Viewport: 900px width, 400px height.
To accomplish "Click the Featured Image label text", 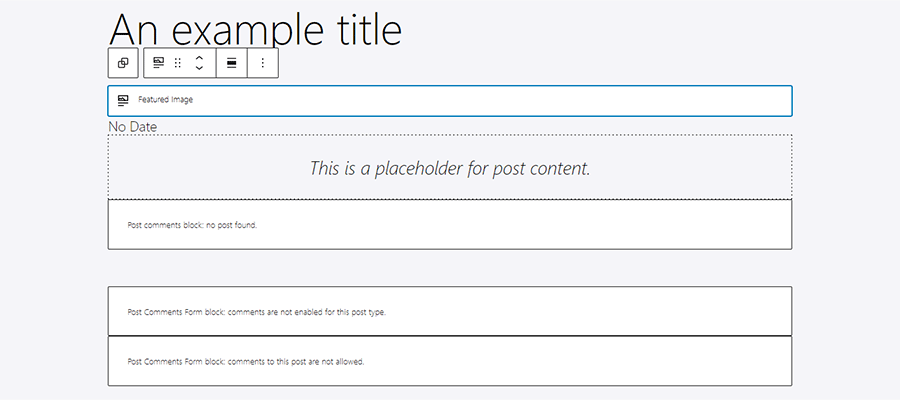I will coord(165,100).
